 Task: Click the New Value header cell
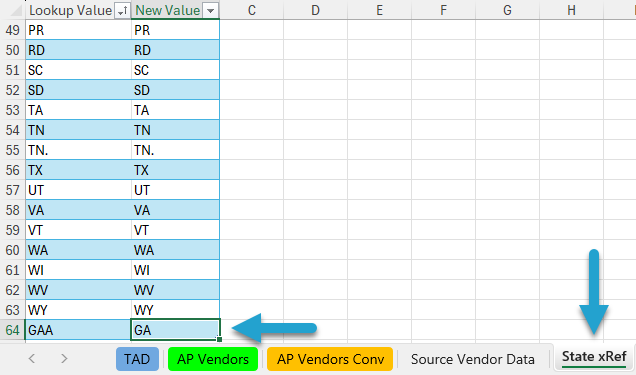pyautogui.click(x=175, y=11)
